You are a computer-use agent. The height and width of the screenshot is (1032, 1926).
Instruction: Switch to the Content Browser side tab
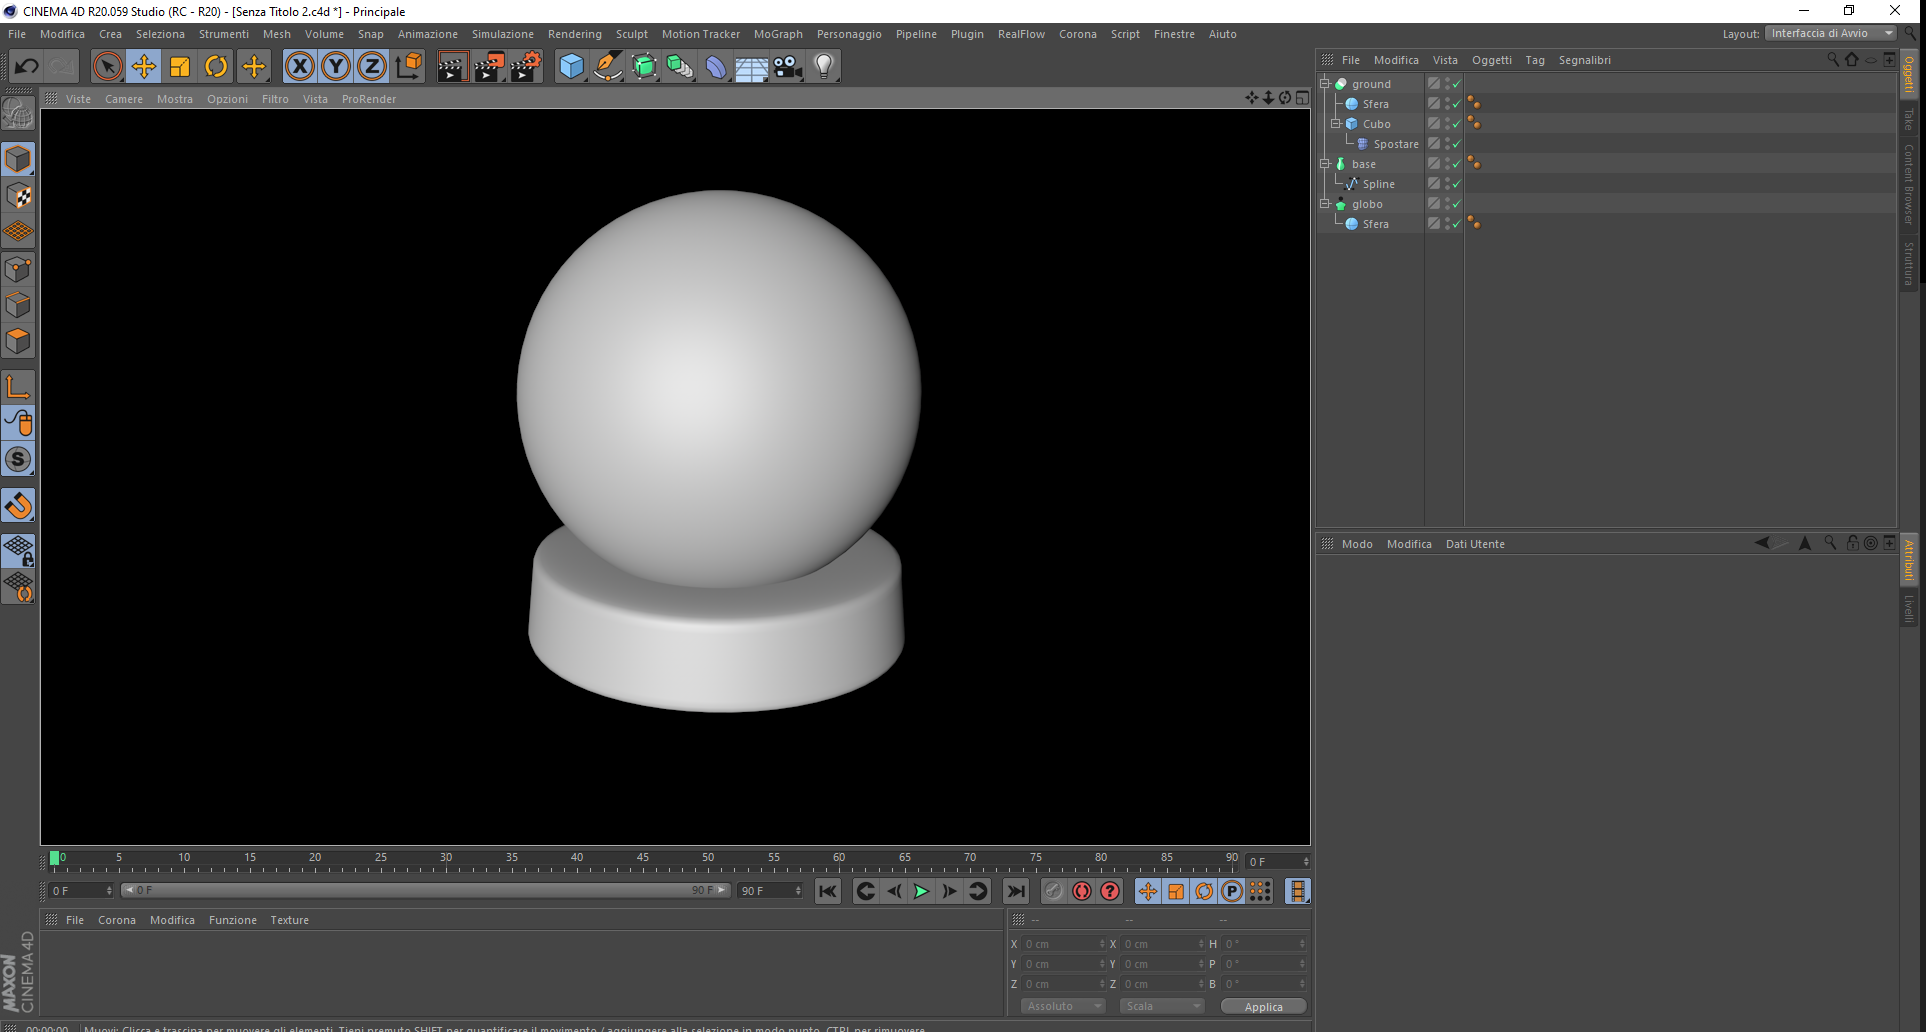(x=1908, y=184)
